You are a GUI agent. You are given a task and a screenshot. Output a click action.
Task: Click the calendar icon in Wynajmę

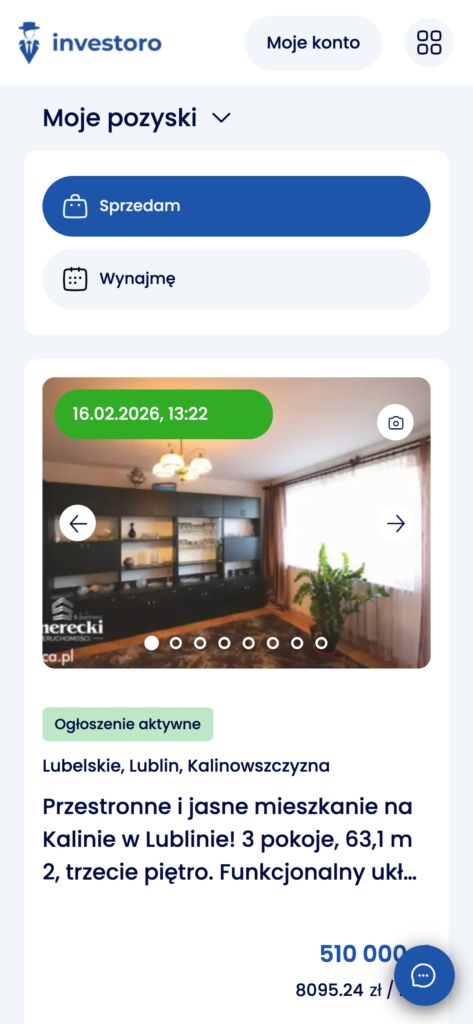click(74, 279)
